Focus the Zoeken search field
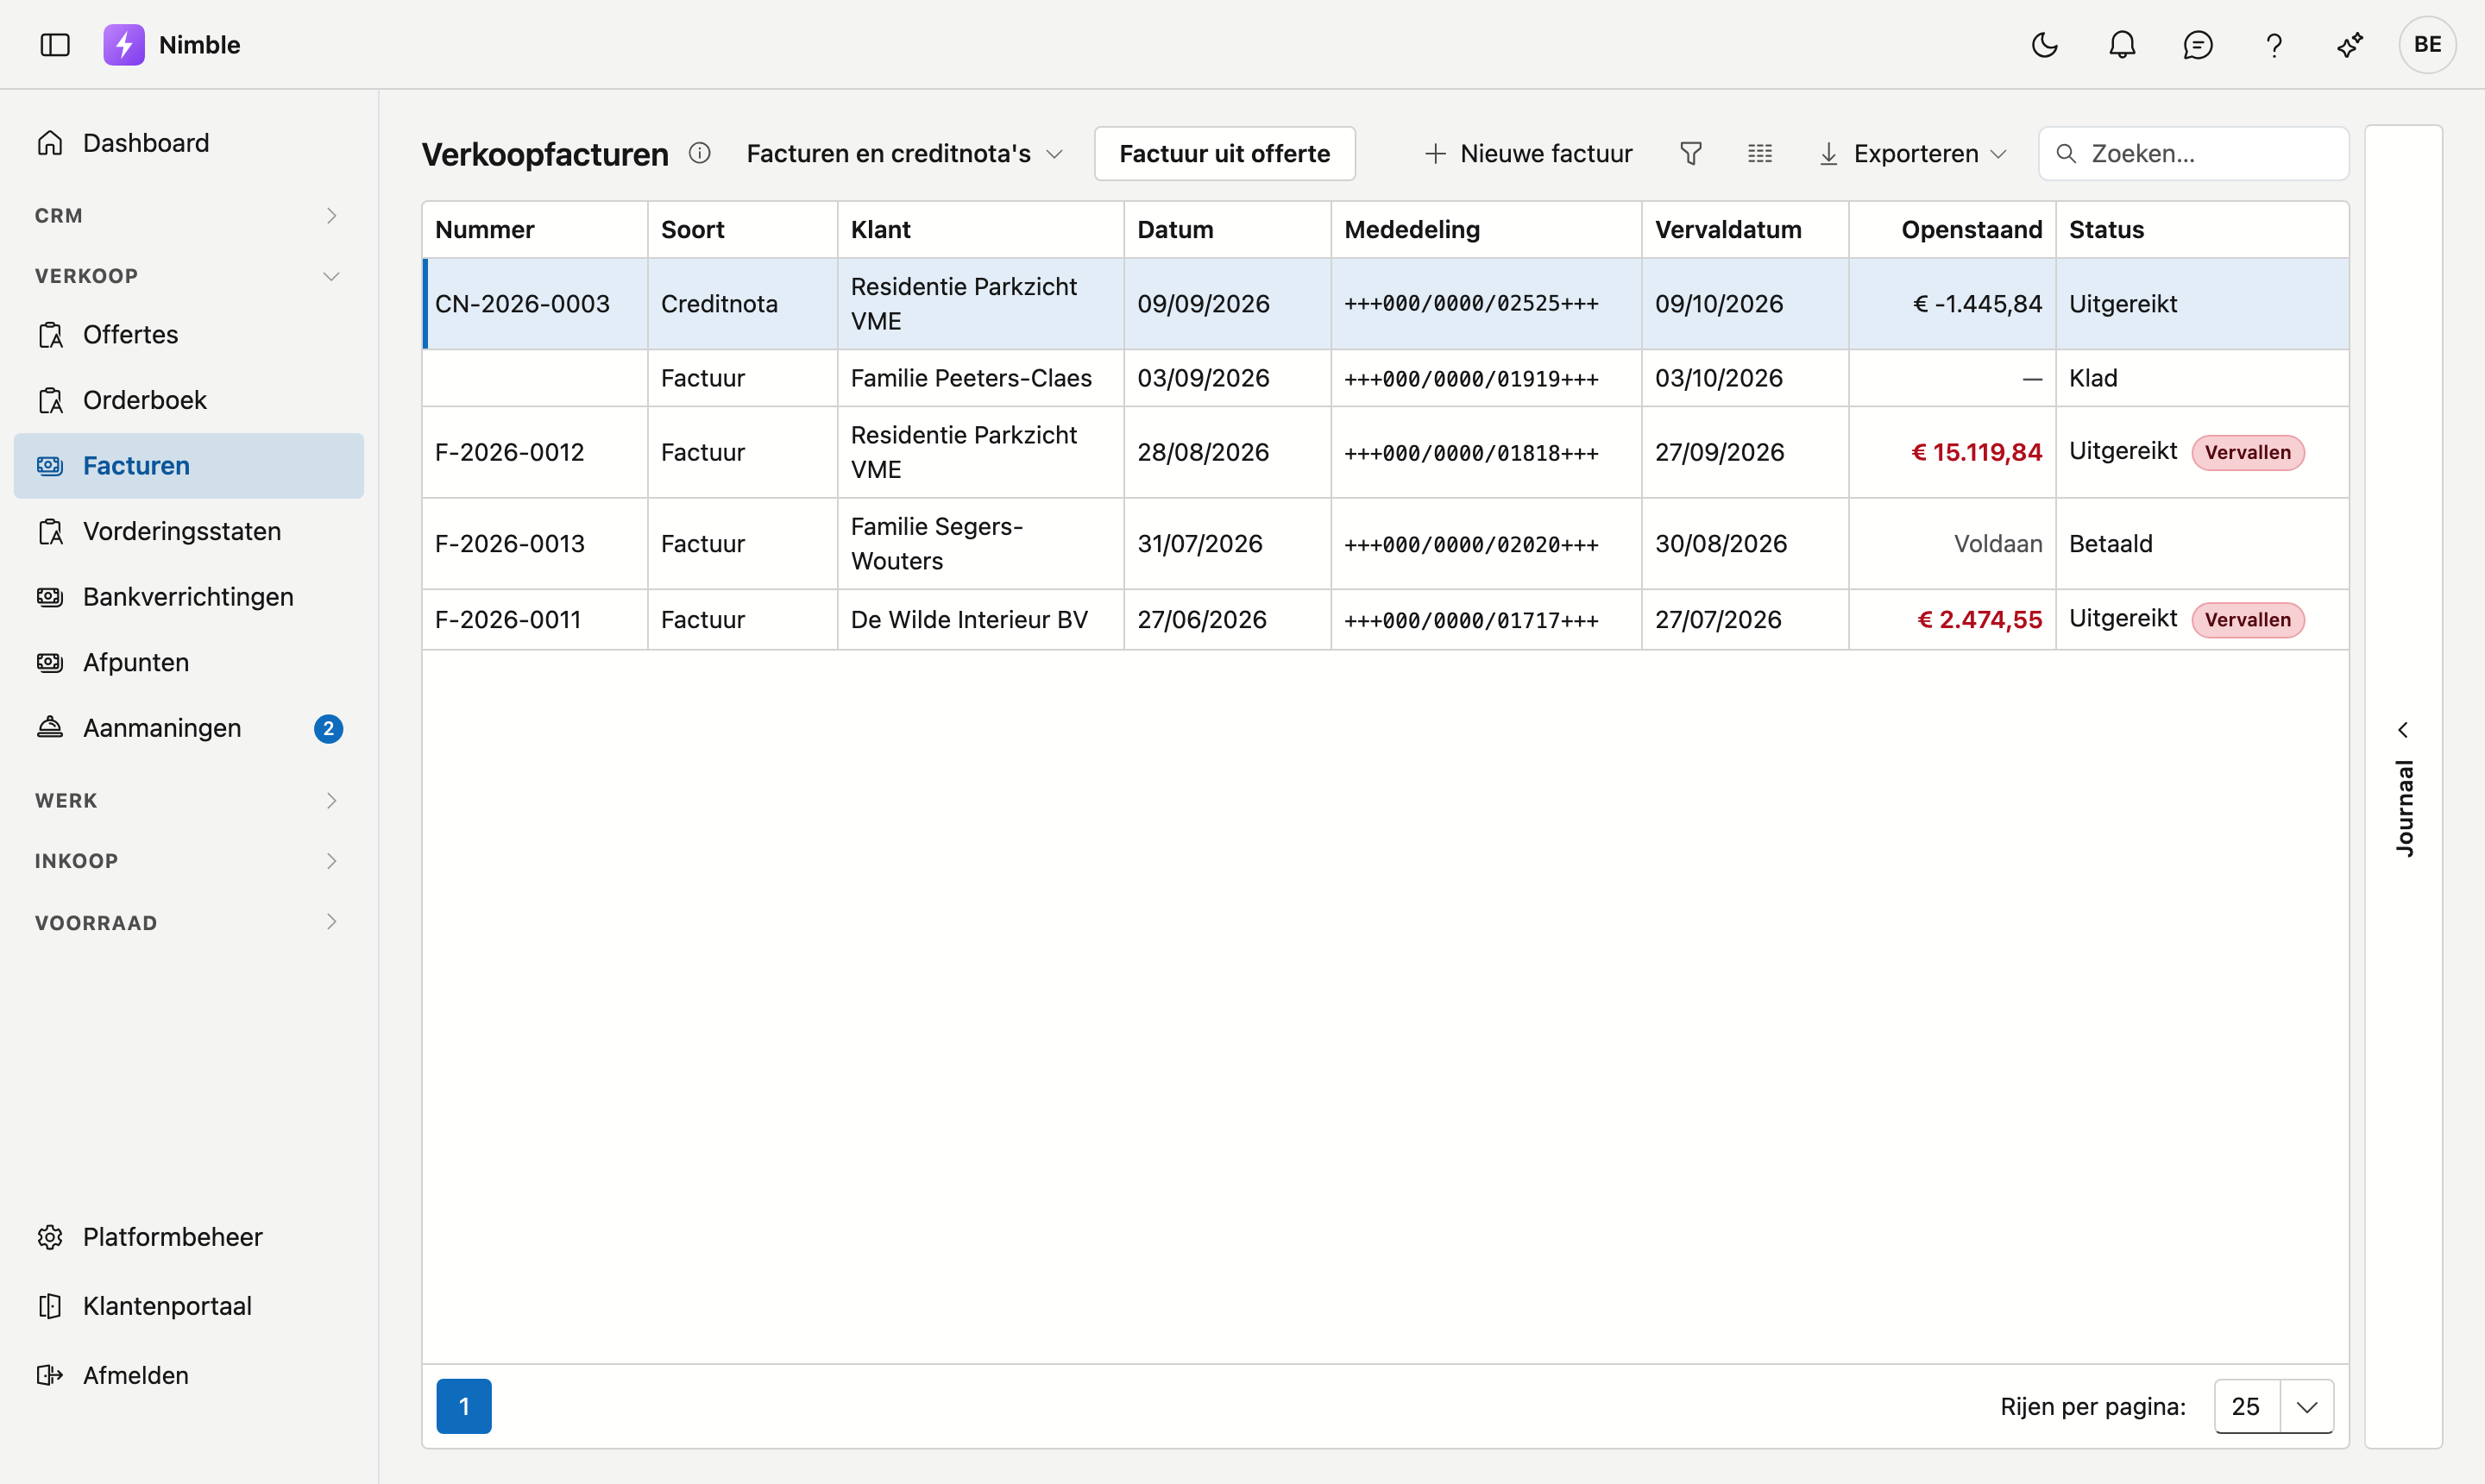The width and height of the screenshot is (2485, 1484). pos(2194,153)
